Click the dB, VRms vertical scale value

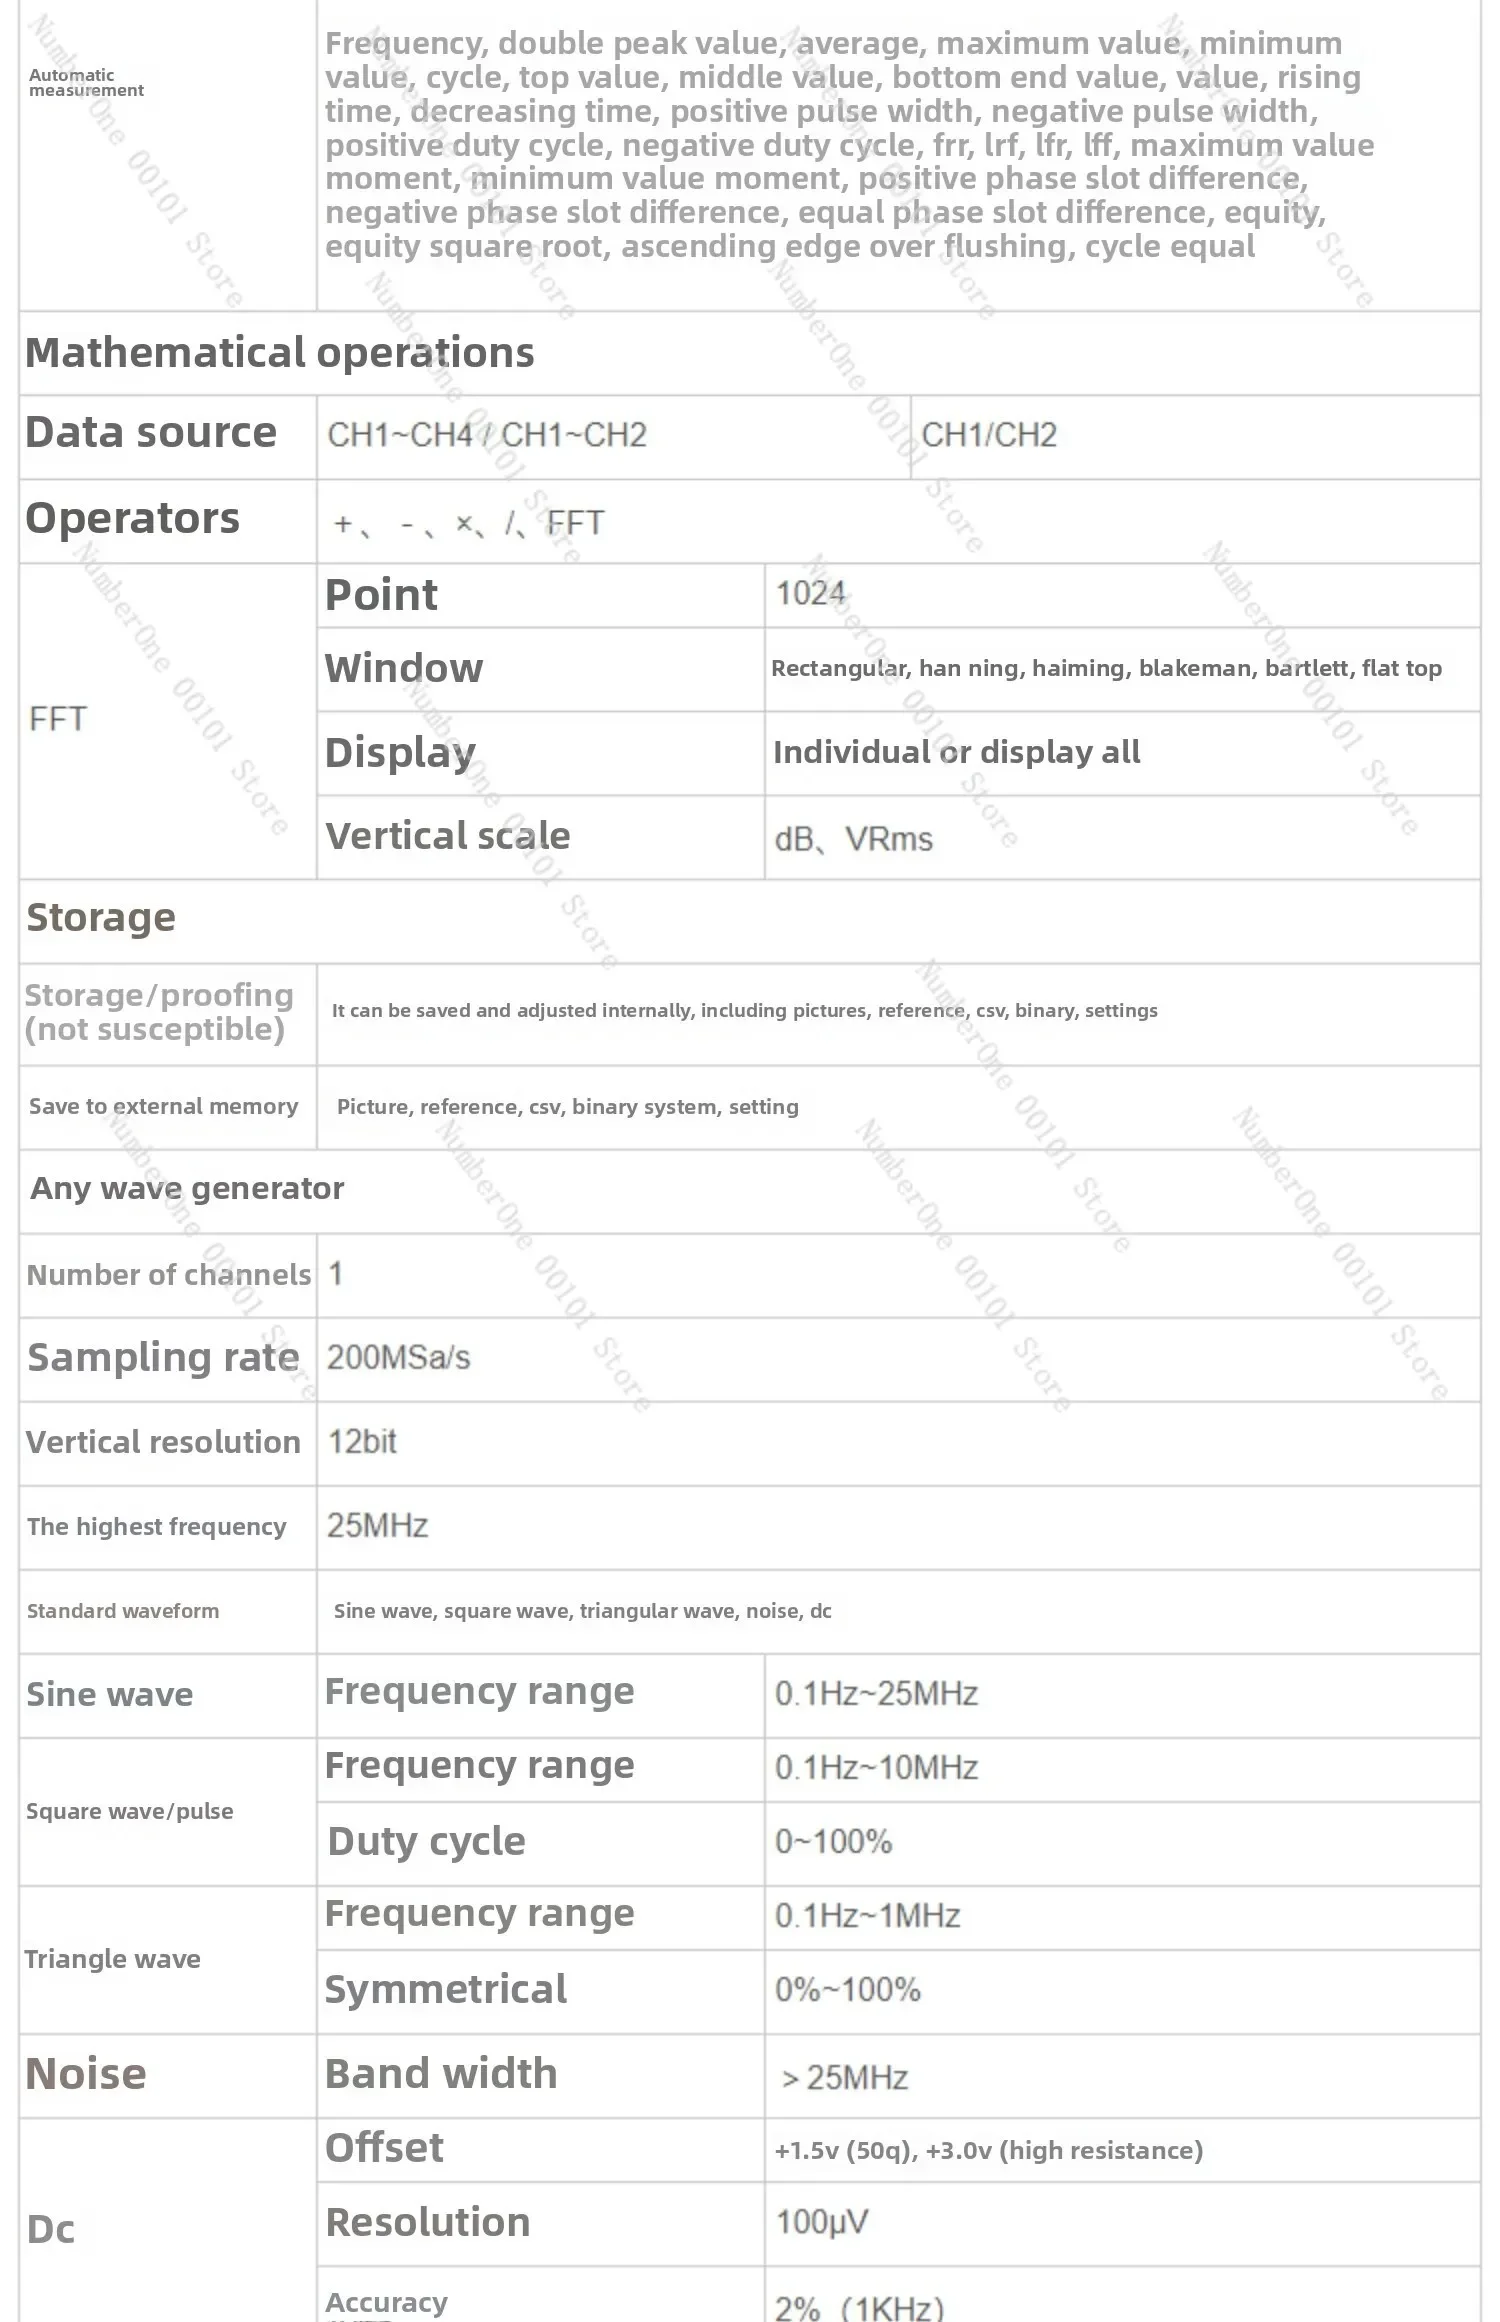coord(853,838)
